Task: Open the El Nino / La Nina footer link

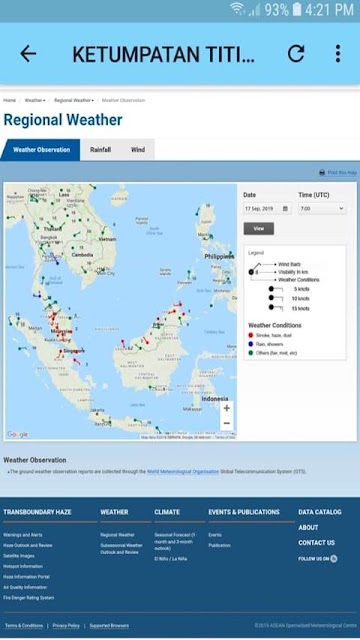Action: pos(171,559)
